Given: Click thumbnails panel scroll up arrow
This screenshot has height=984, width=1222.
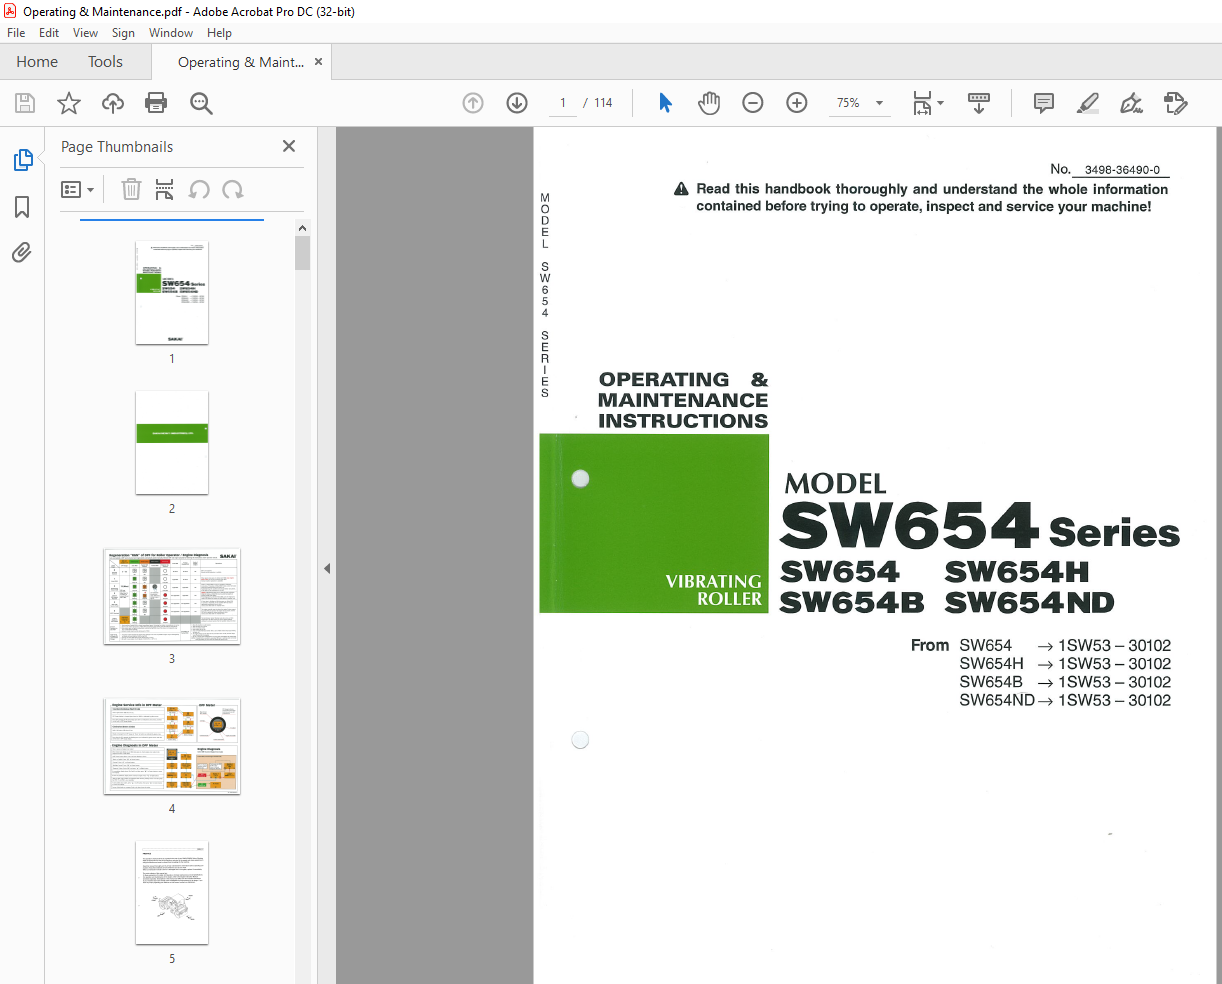Looking at the screenshot, I should 302,228.
